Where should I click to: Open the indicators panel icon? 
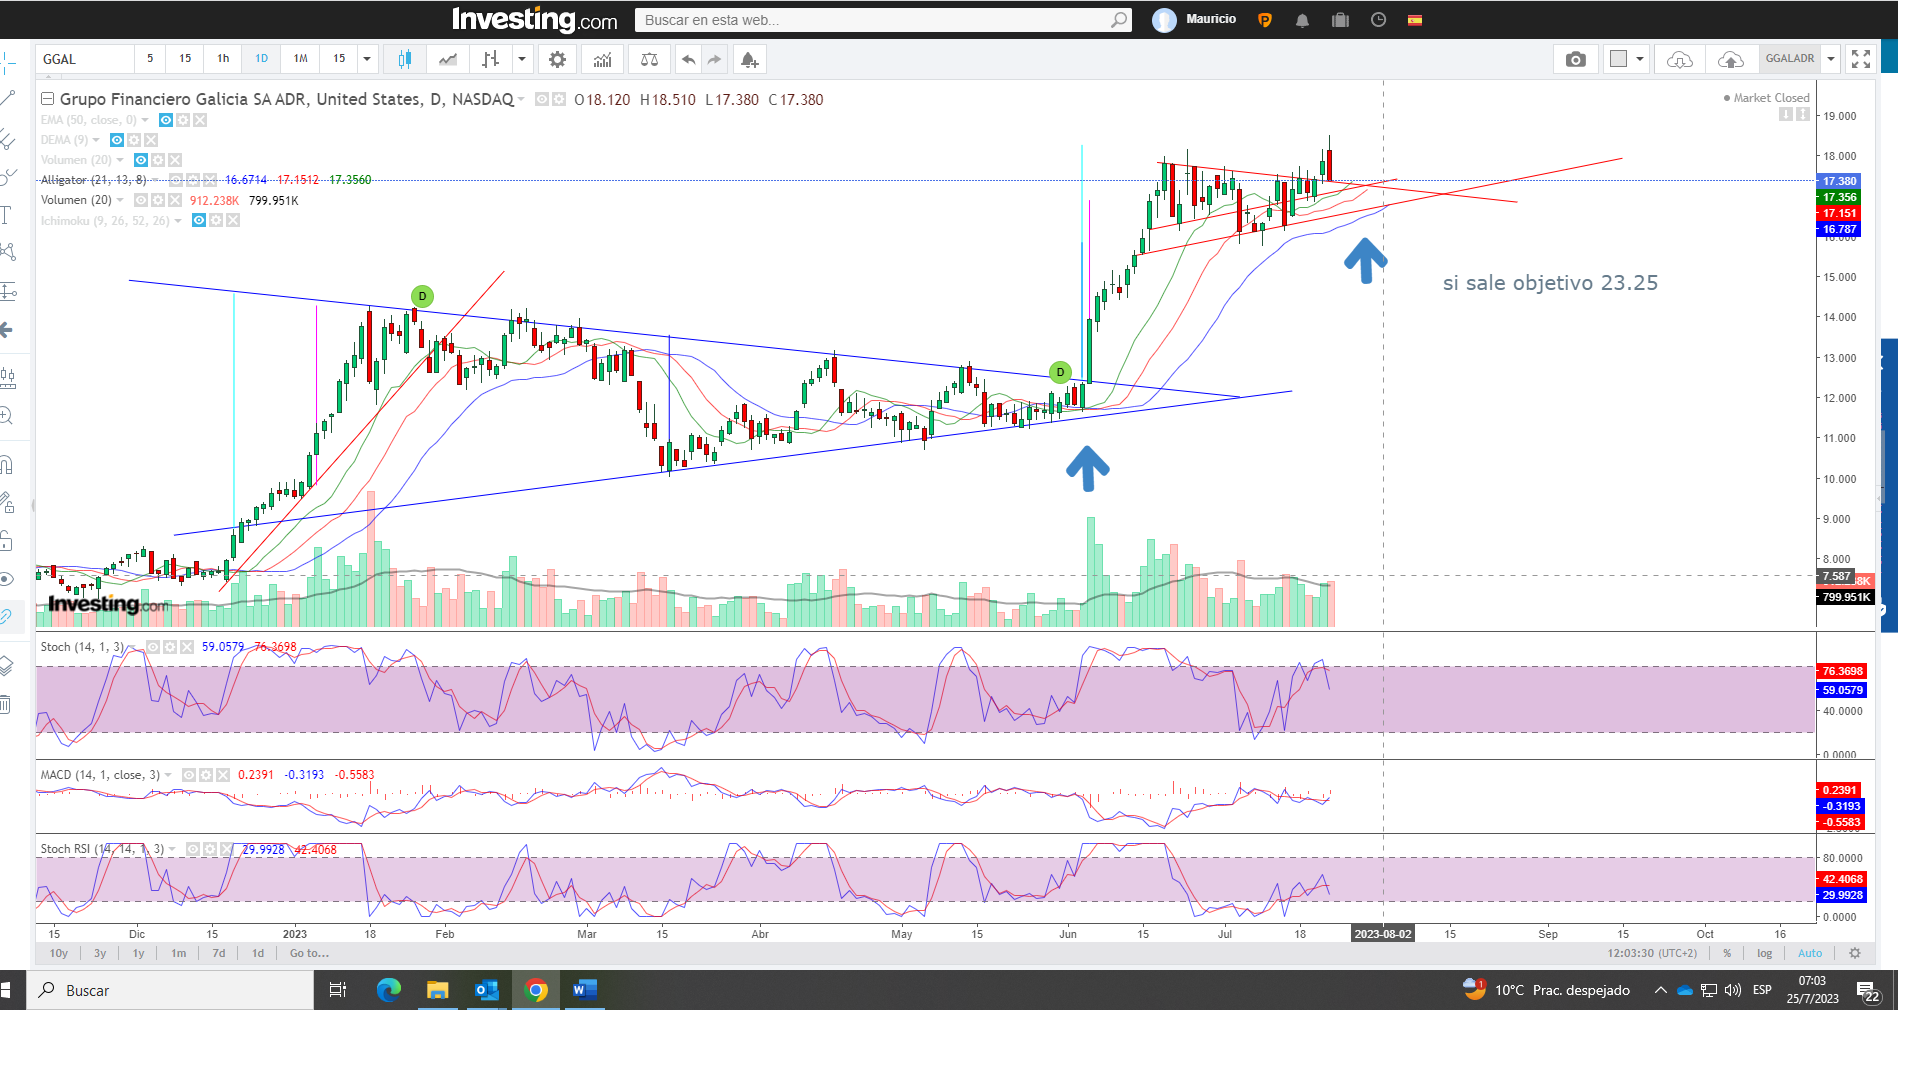pyautogui.click(x=602, y=59)
